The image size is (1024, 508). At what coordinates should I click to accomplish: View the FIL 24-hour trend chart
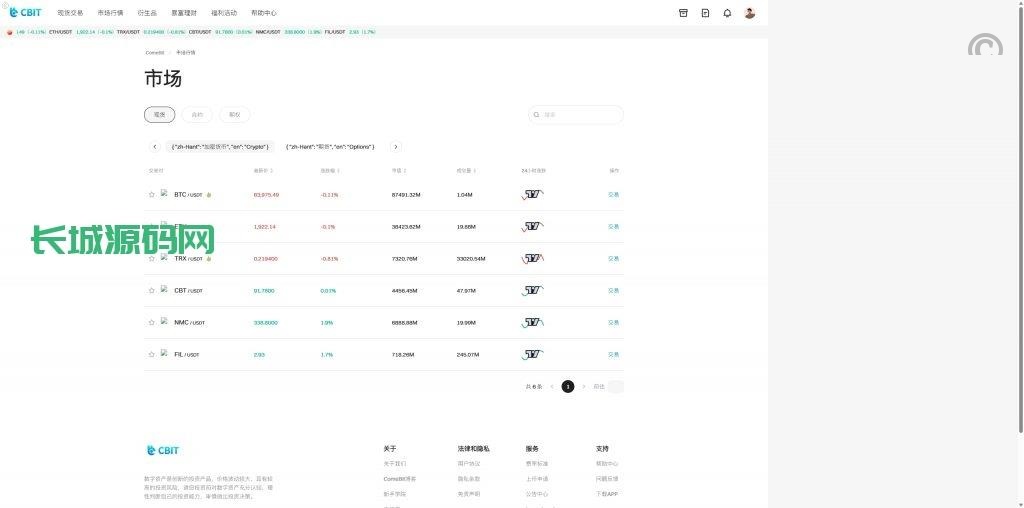point(532,355)
